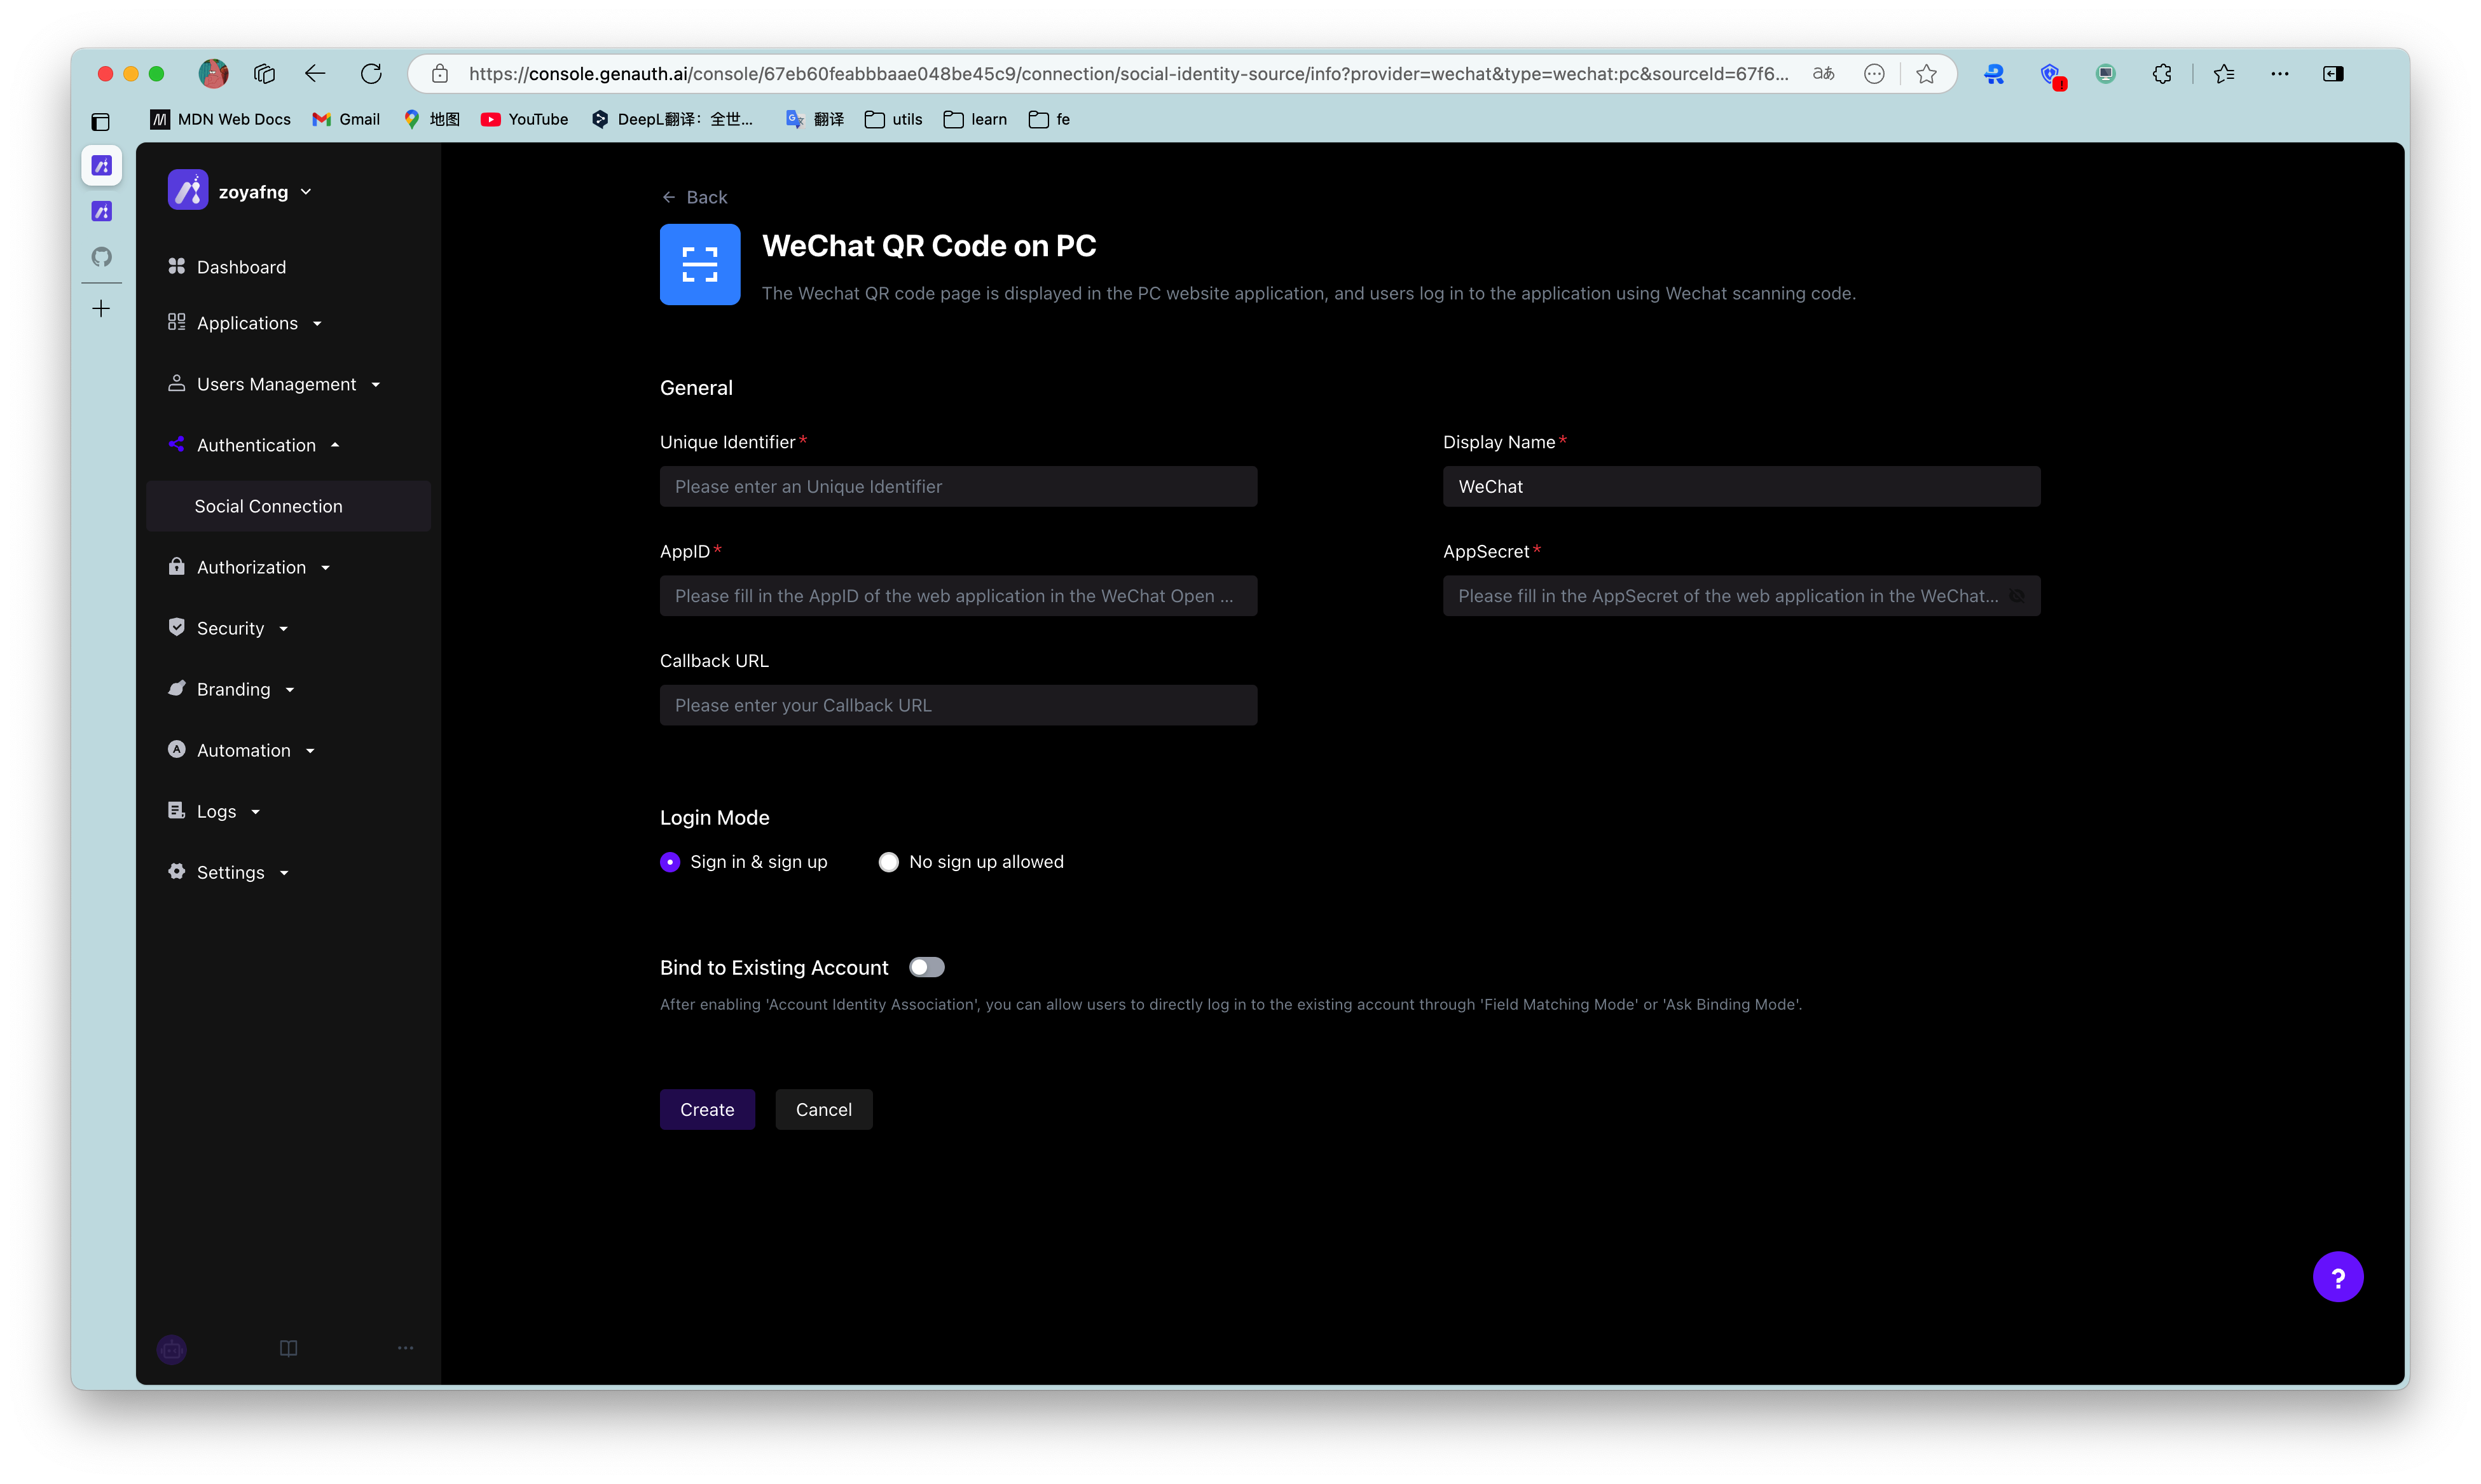Open the DeepL translate bookmark
This screenshot has height=1484, width=2481.
(x=672, y=119)
